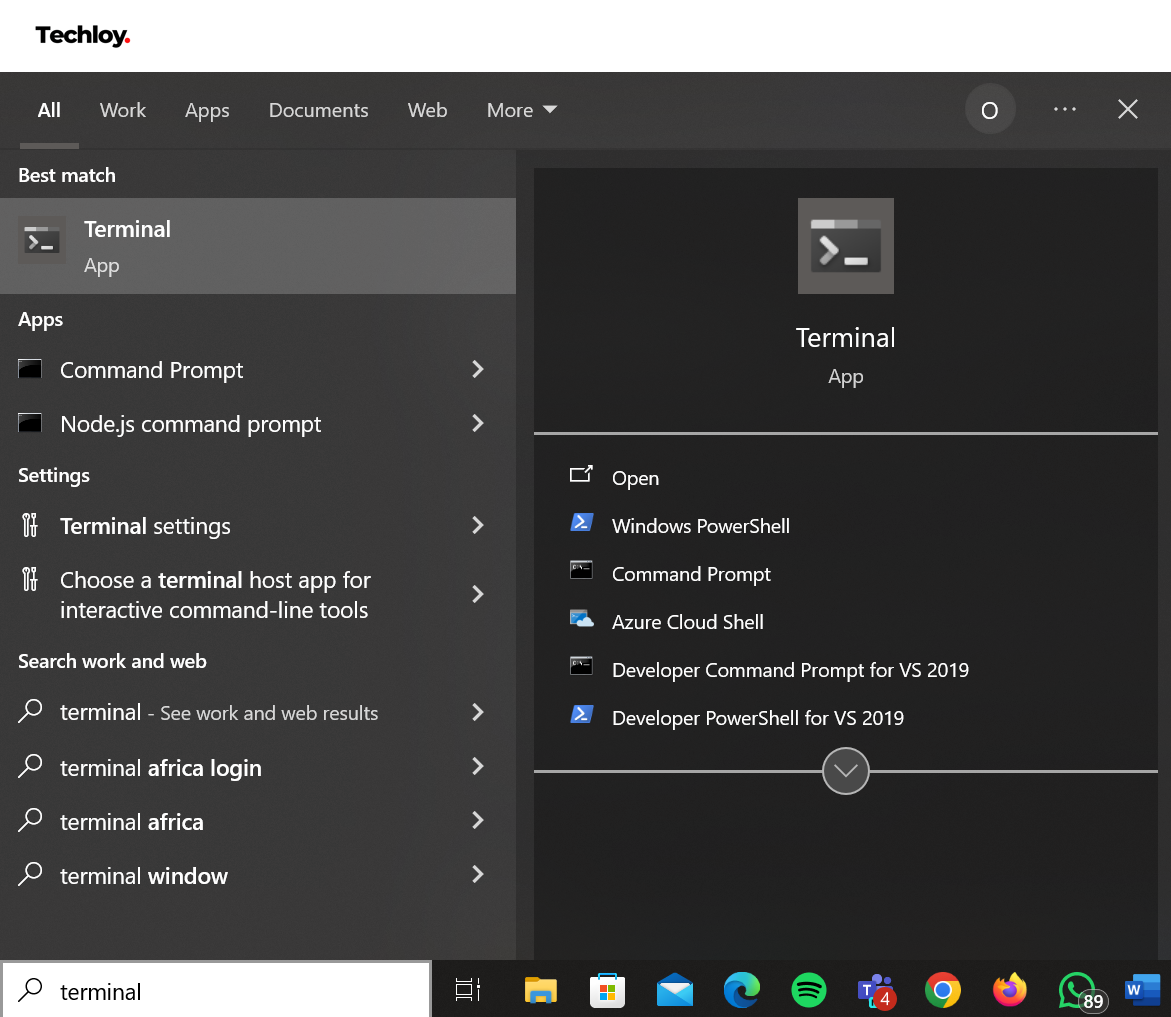The width and height of the screenshot is (1171, 1017).
Task: Click the Node.js command prompt icon
Action: 30,423
